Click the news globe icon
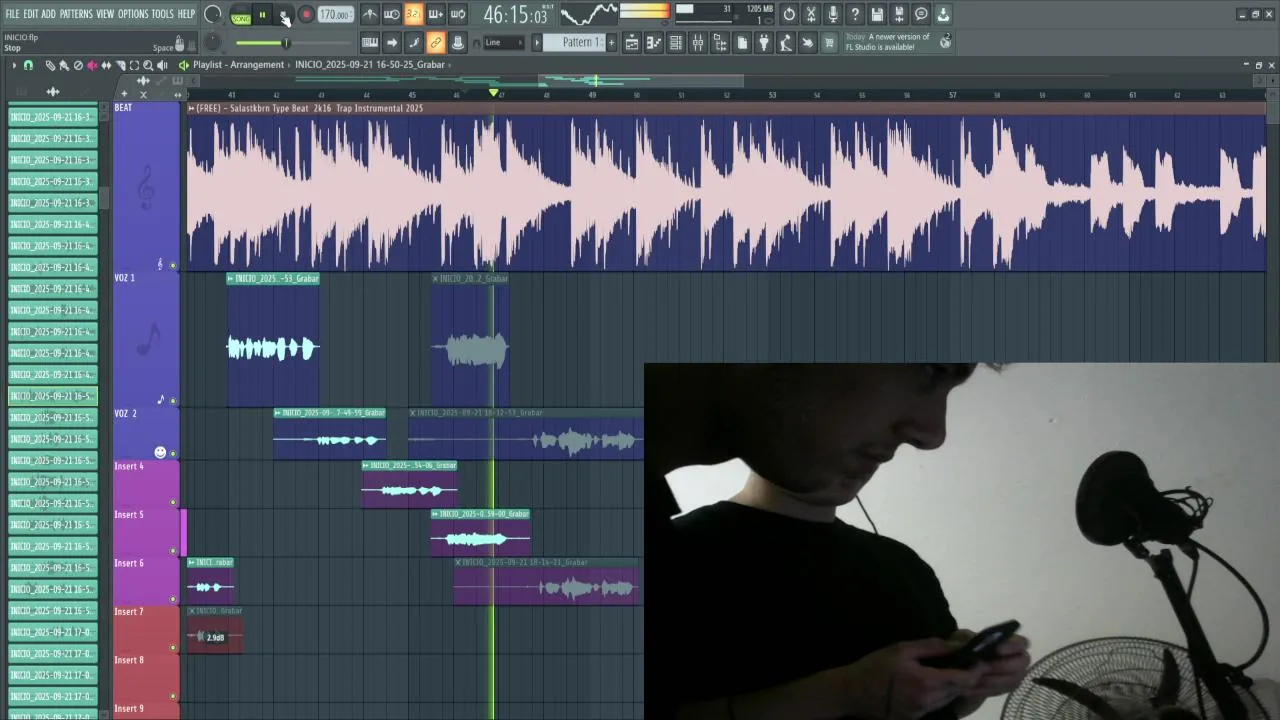The width and height of the screenshot is (1280, 720). coord(946,42)
